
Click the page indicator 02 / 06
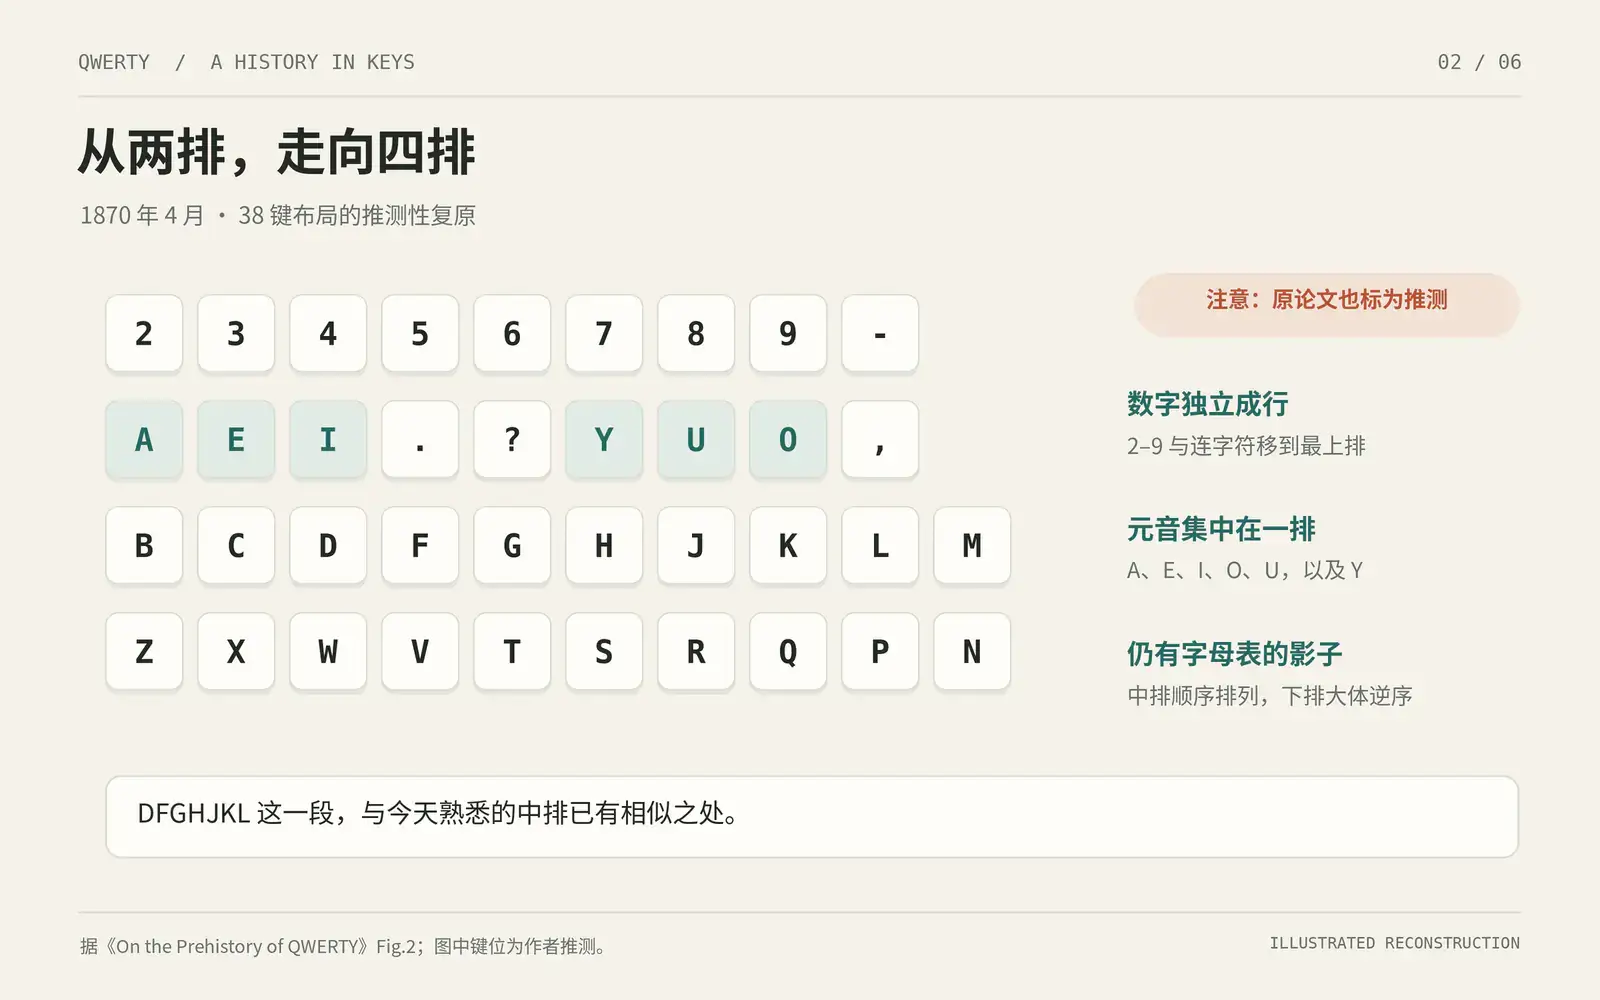(x=1479, y=62)
